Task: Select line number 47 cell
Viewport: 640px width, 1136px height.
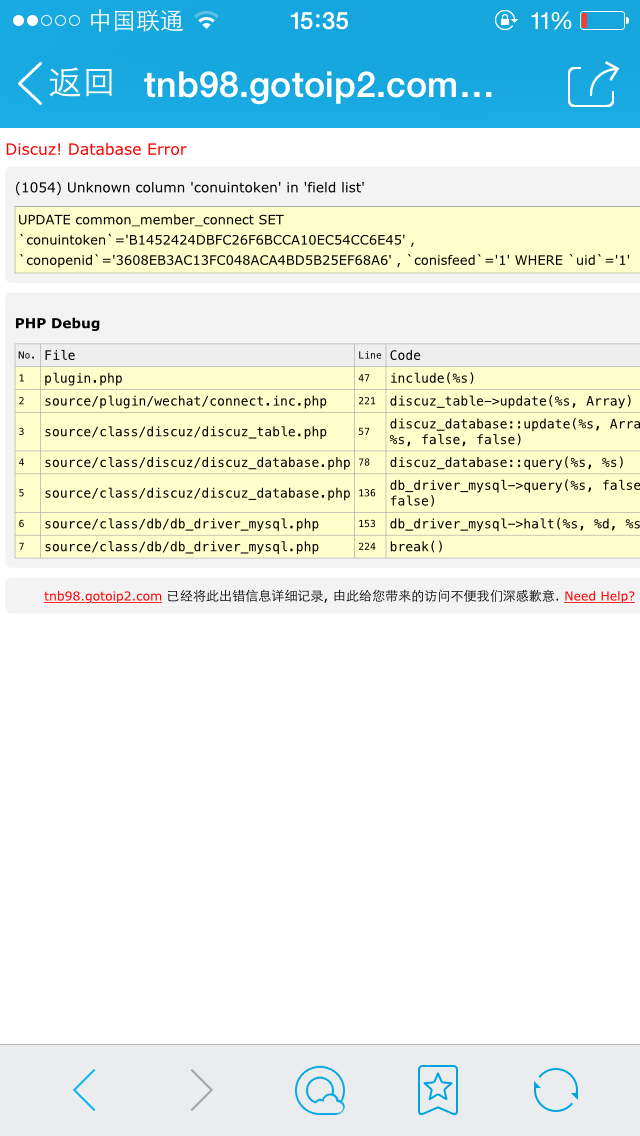Action: tap(370, 378)
